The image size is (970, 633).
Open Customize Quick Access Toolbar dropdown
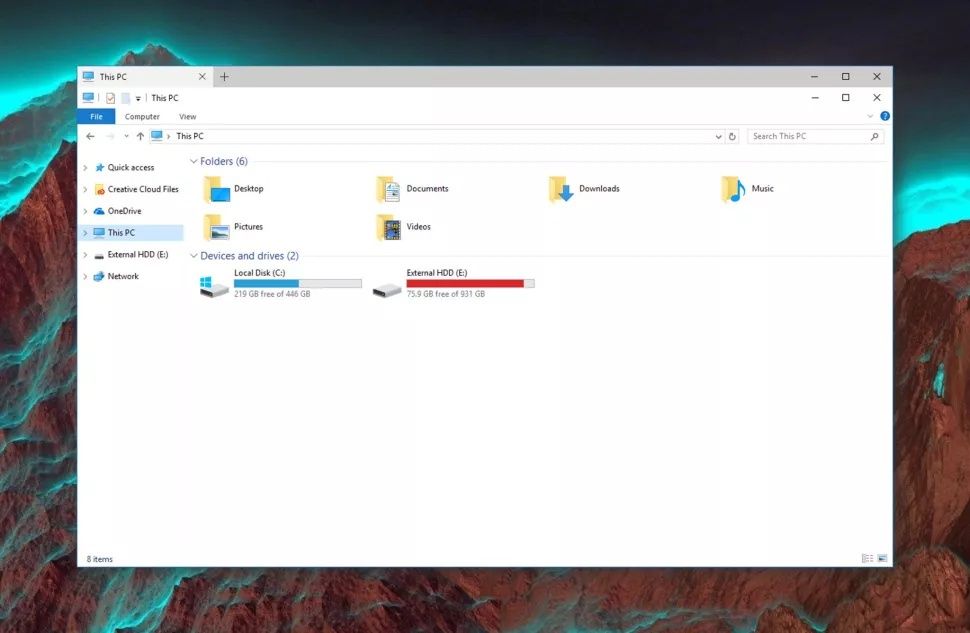pos(138,98)
